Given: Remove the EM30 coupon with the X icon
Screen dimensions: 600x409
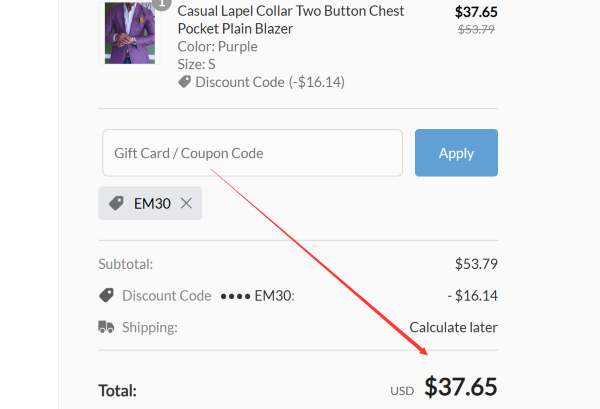Looking at the screenshot, I should click(x=186, y=203).
